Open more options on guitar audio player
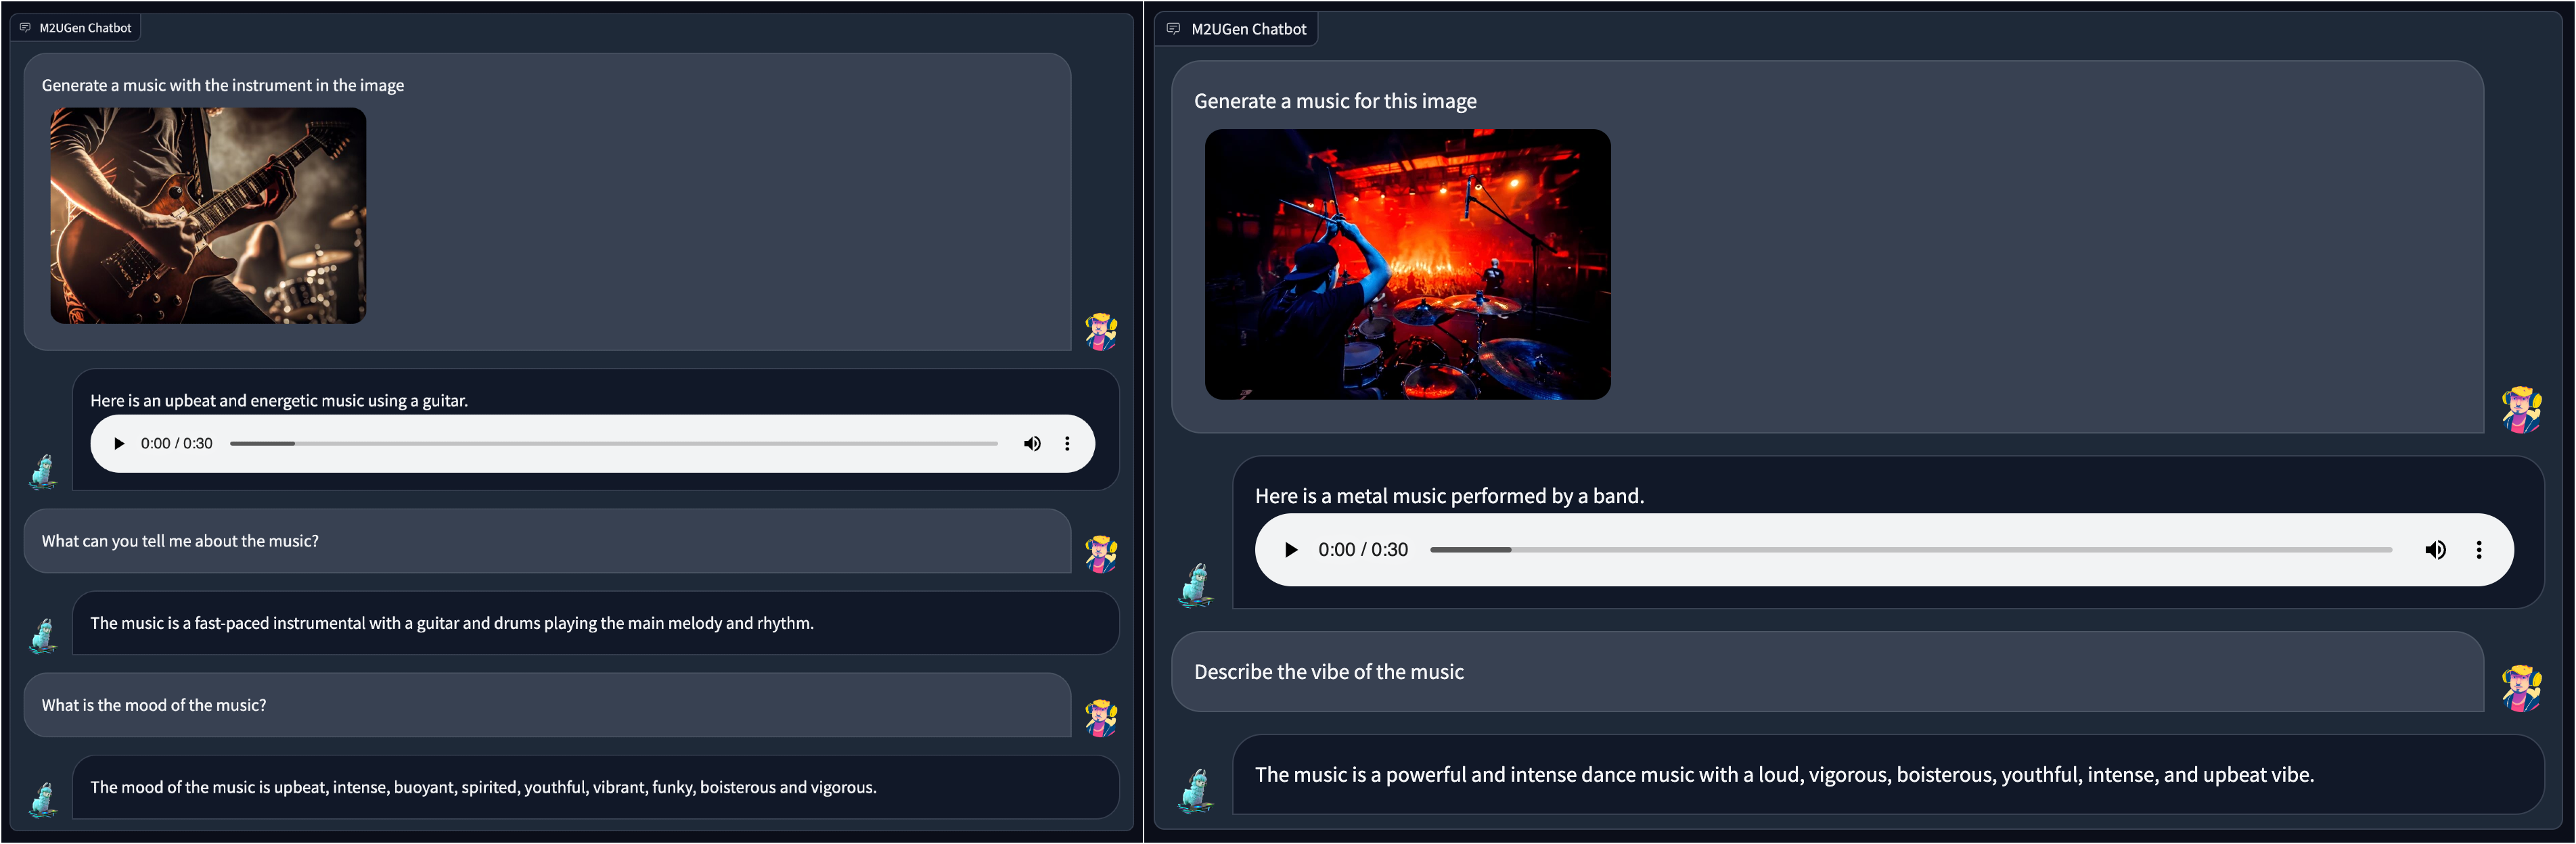This screenshot has height=844, width=2576. point(1067,444)
